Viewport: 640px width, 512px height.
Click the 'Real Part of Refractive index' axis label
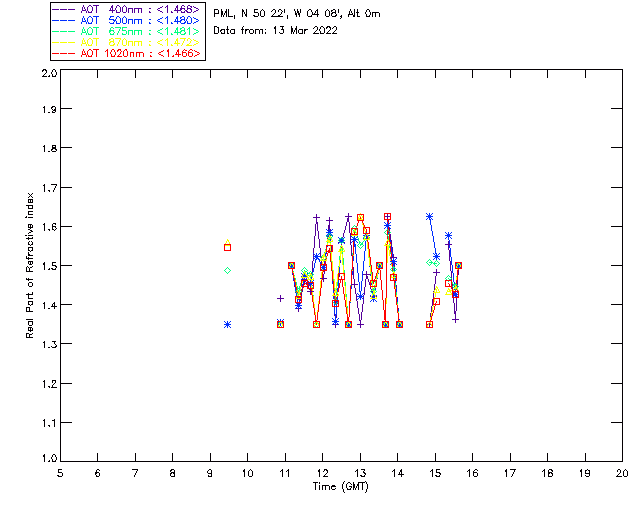point(29,265)
